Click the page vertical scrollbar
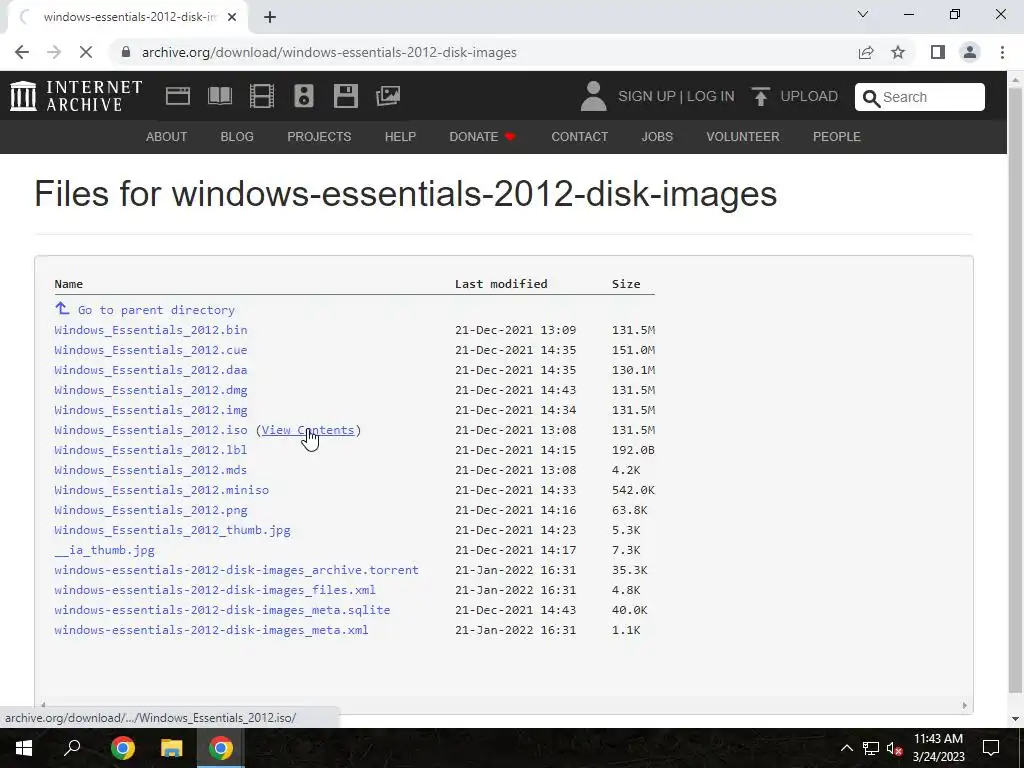This screenshot has width=1024, height=768. pos(1015,392)
